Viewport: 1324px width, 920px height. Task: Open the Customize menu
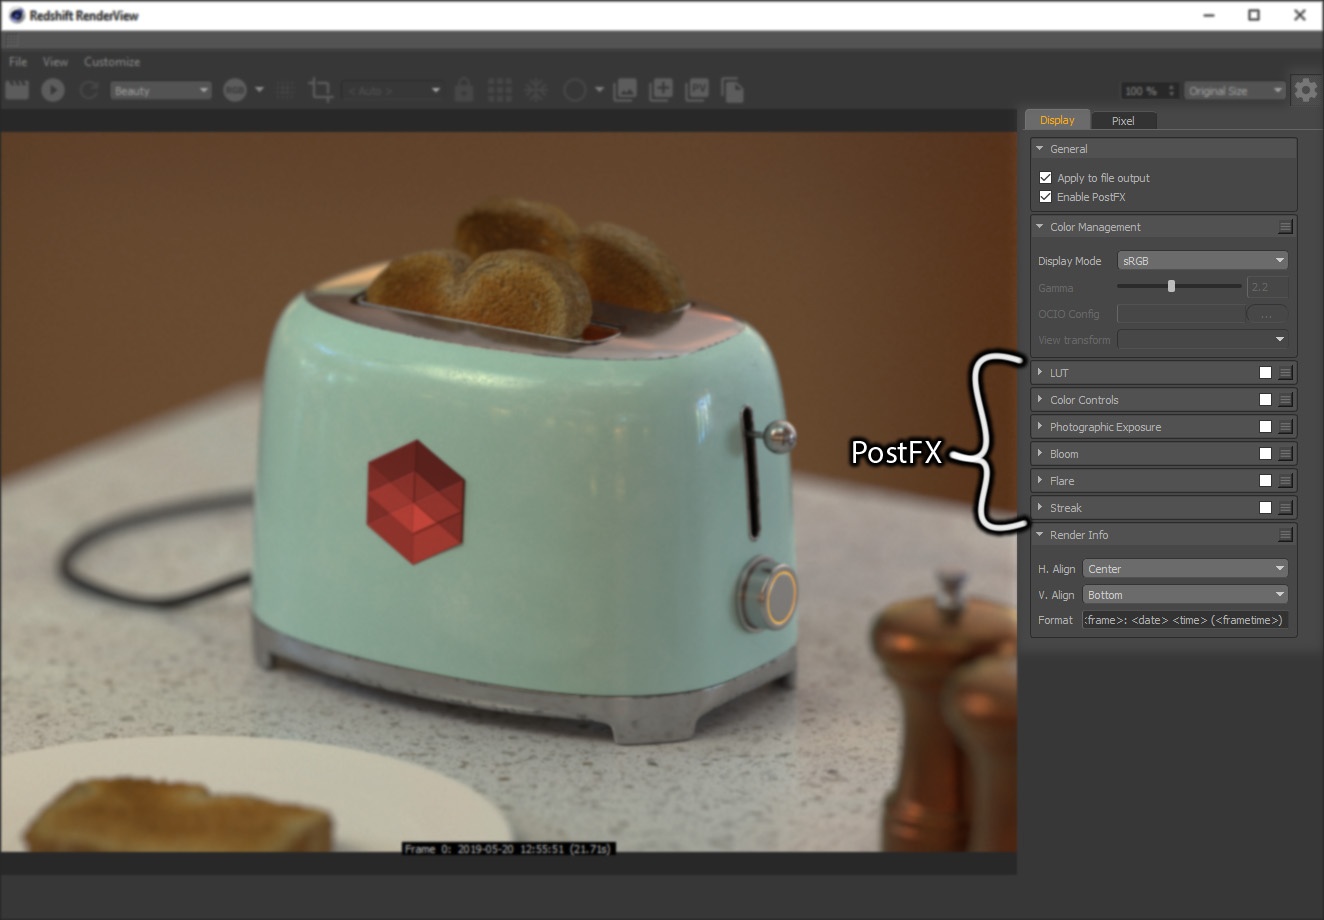pyautogui.click(x=112, y=62)
